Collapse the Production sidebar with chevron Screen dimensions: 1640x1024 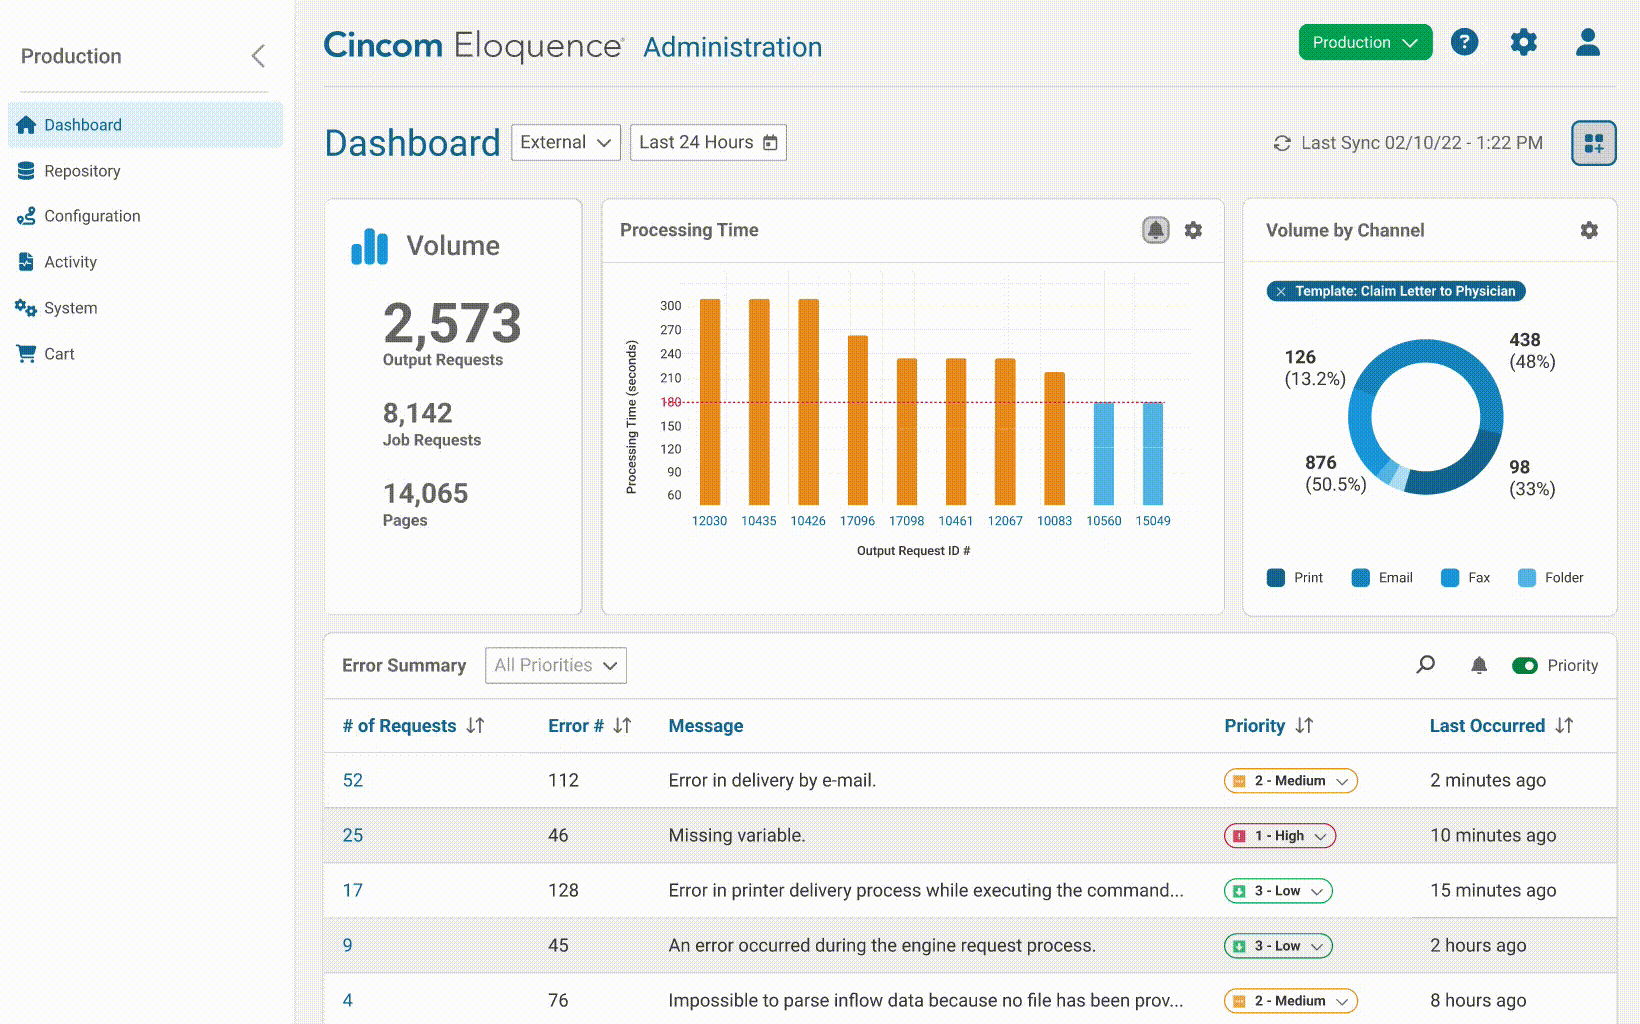coord(258,56)
